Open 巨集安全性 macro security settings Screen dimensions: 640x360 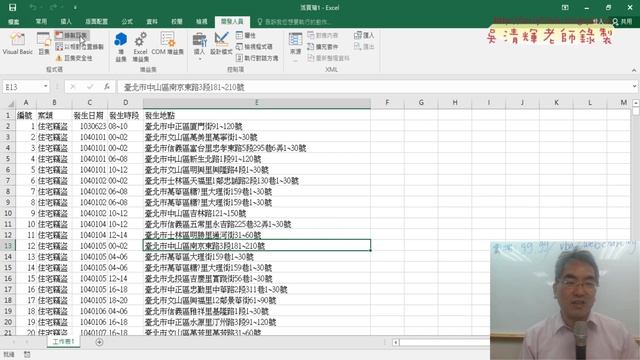[74, 58]
